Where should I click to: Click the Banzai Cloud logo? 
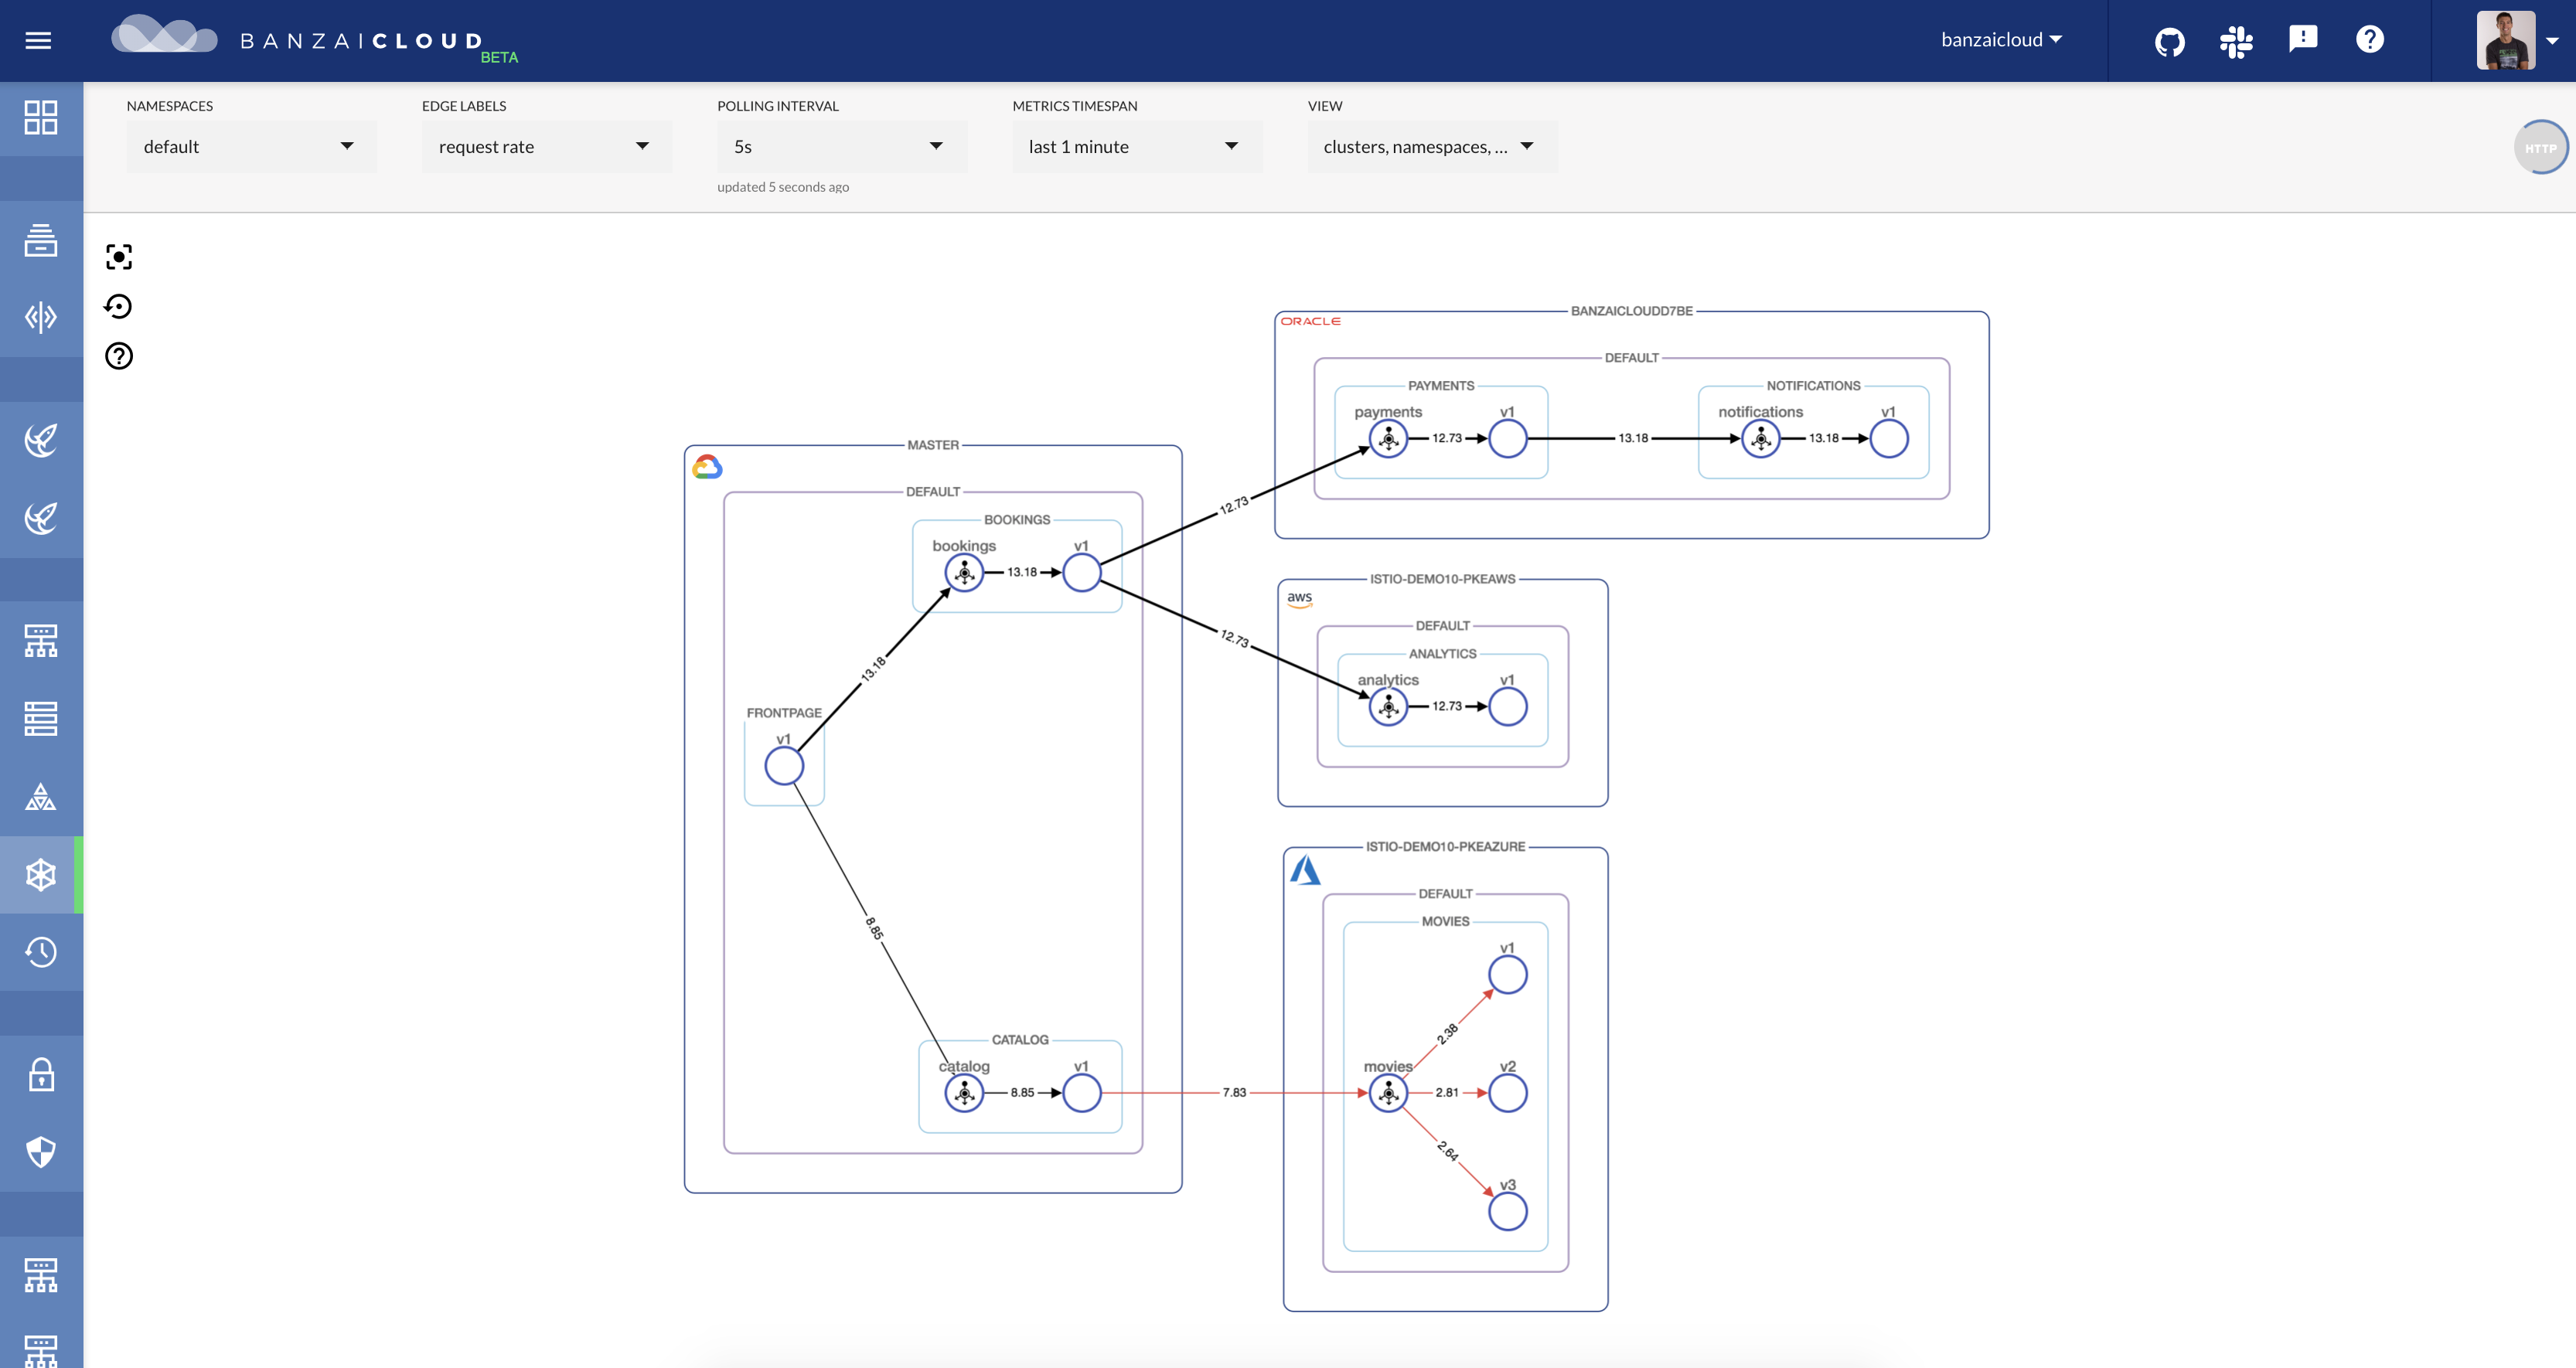click(314, 39)
